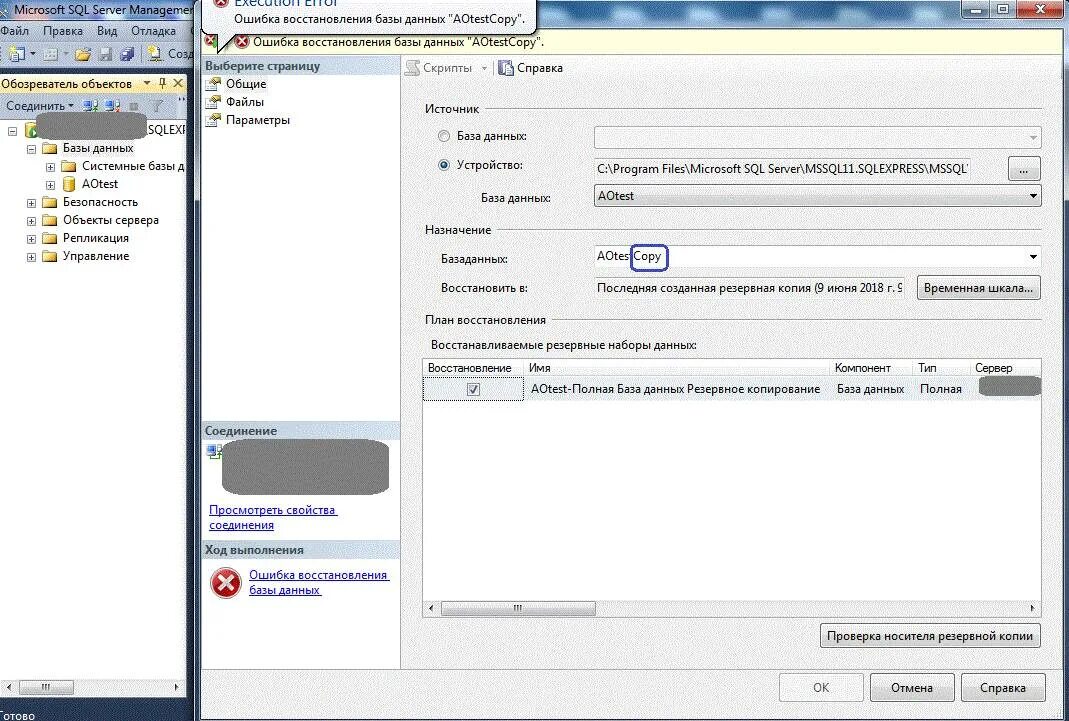Click the Справка toolbar help icon
The height and width of the screenshot is (721, 1069).
506,68
